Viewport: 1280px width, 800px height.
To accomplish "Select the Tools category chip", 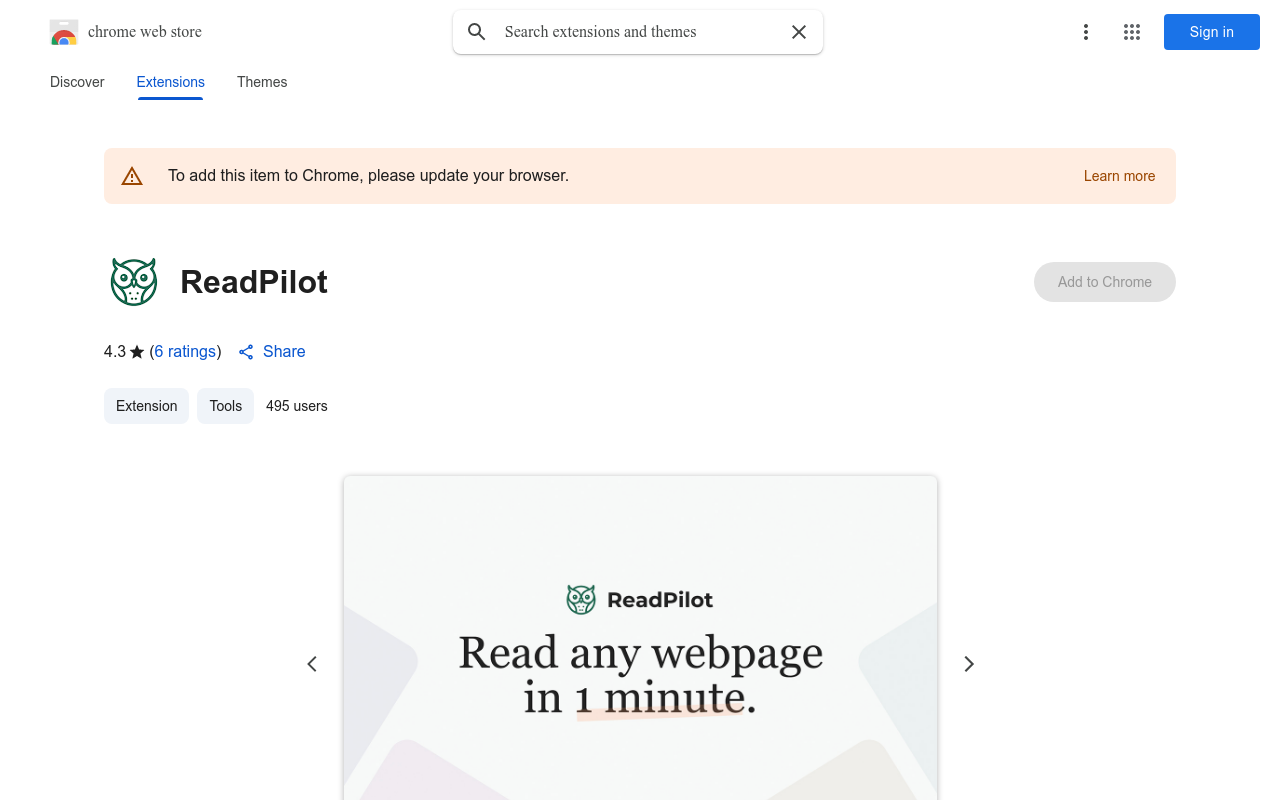I will (x=226, y=406).
